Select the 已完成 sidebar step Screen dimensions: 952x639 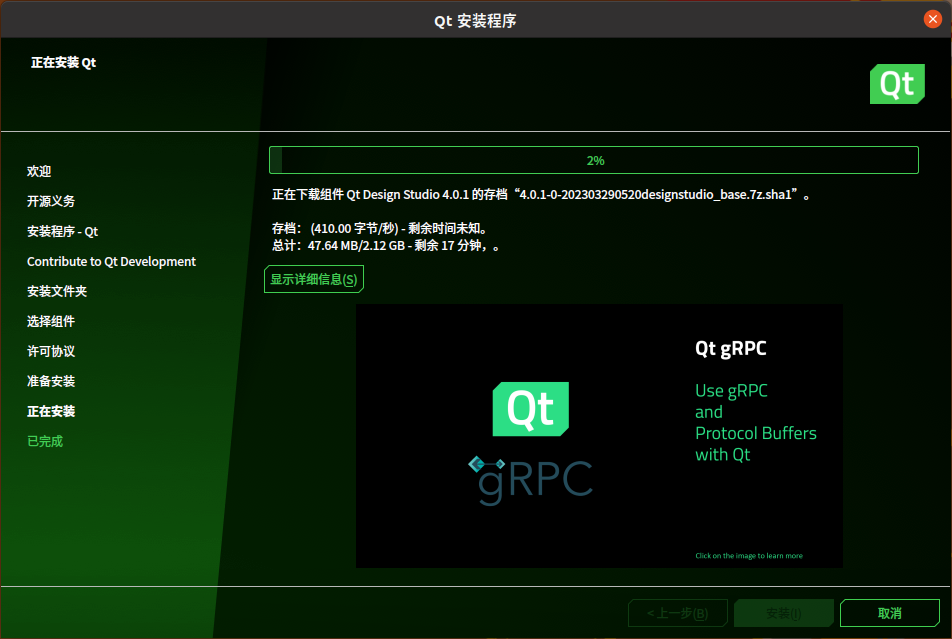(x=45, y=441)
